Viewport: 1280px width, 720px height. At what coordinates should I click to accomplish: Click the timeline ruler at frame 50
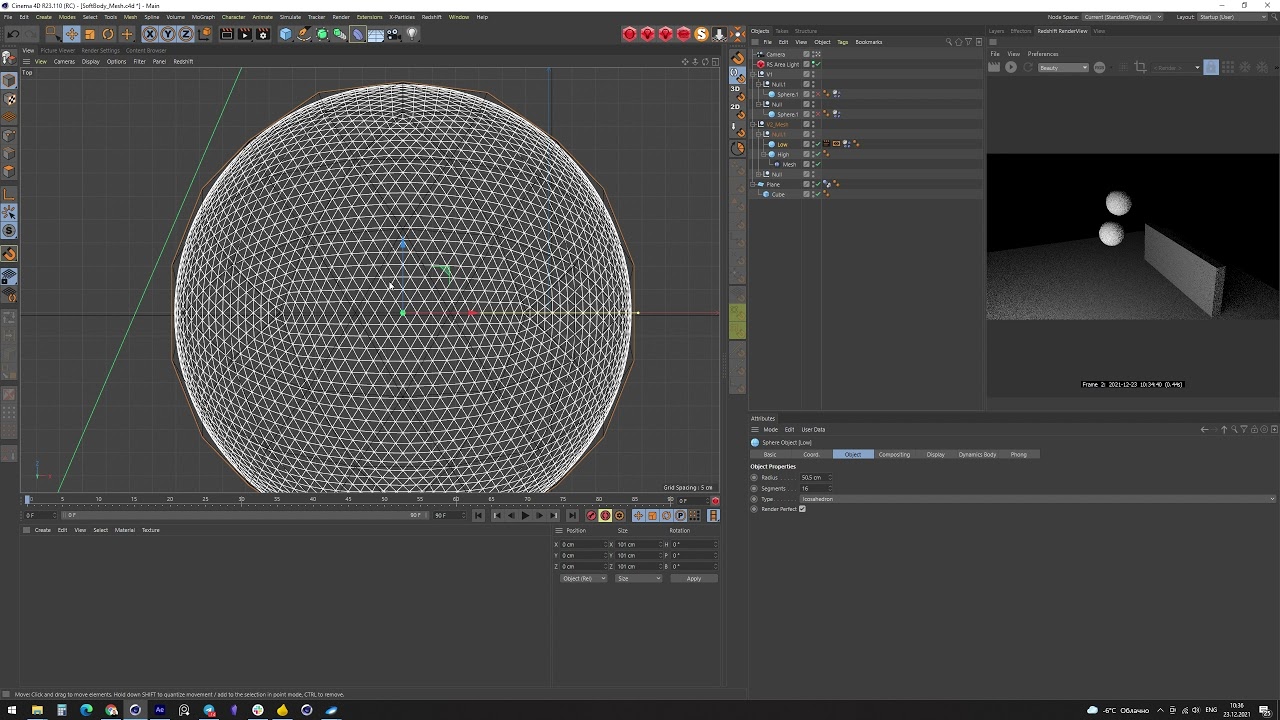click(384, 499)
